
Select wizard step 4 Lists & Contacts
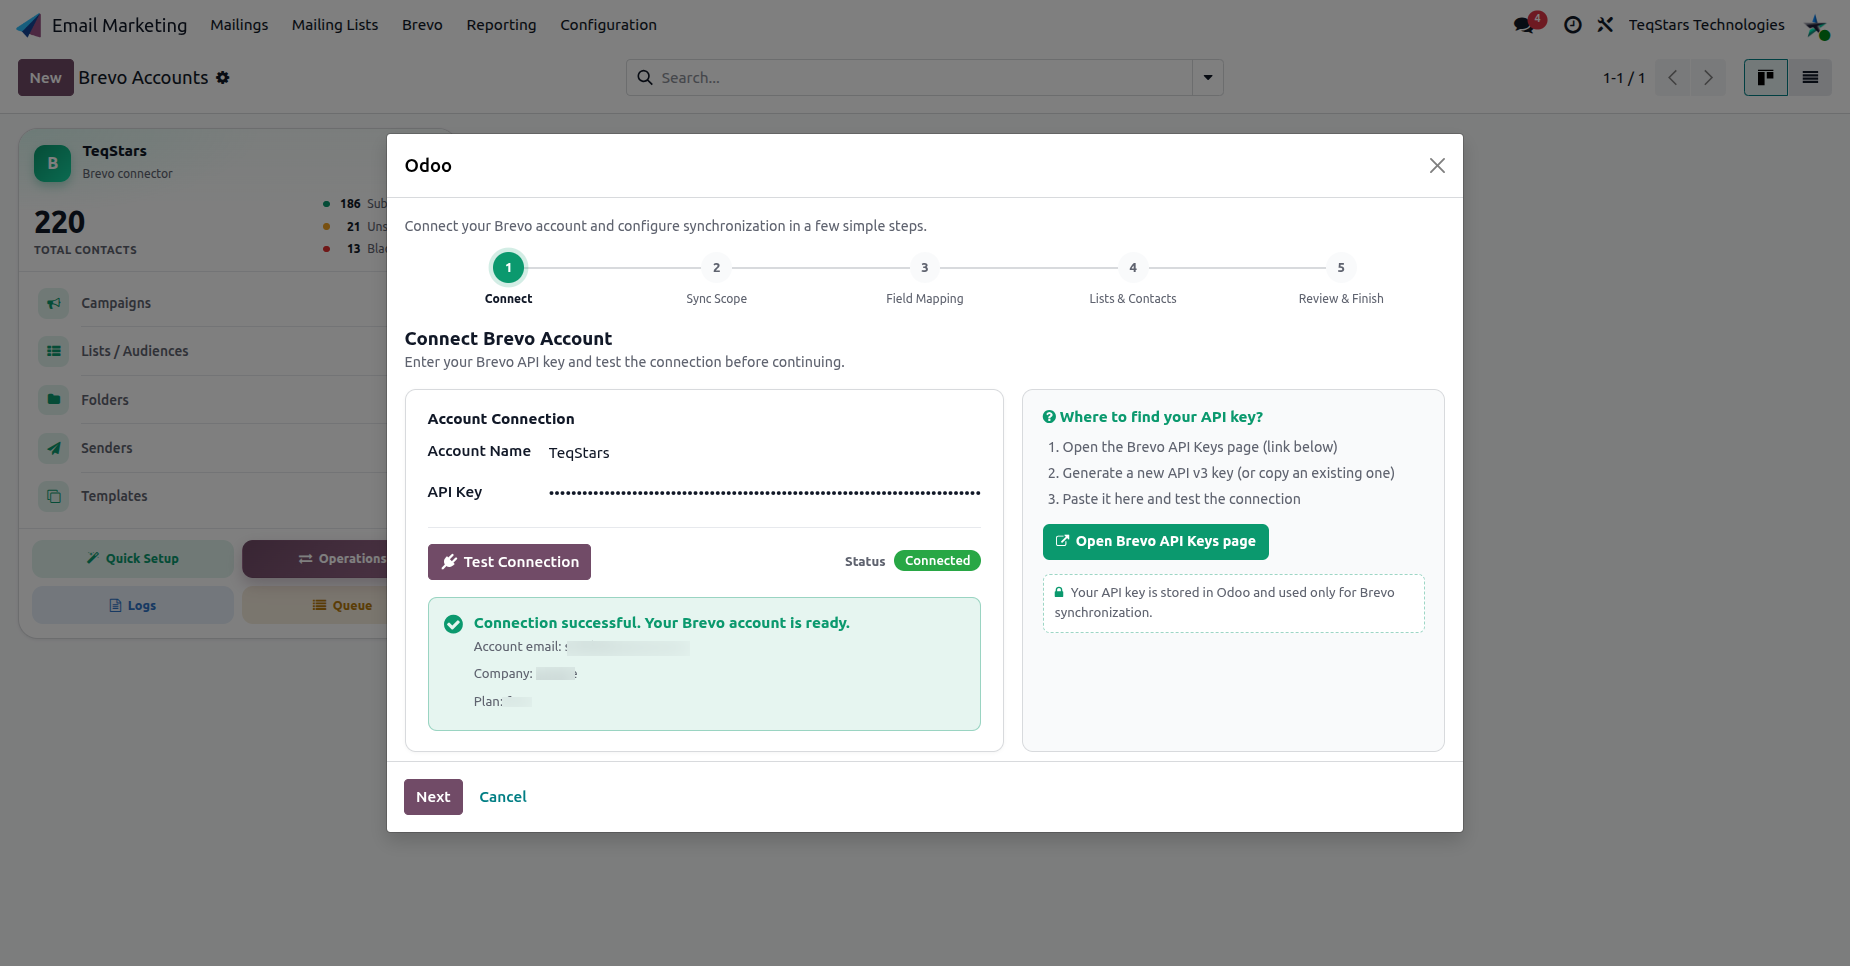pyautogui.click(x=1133, y=268)
